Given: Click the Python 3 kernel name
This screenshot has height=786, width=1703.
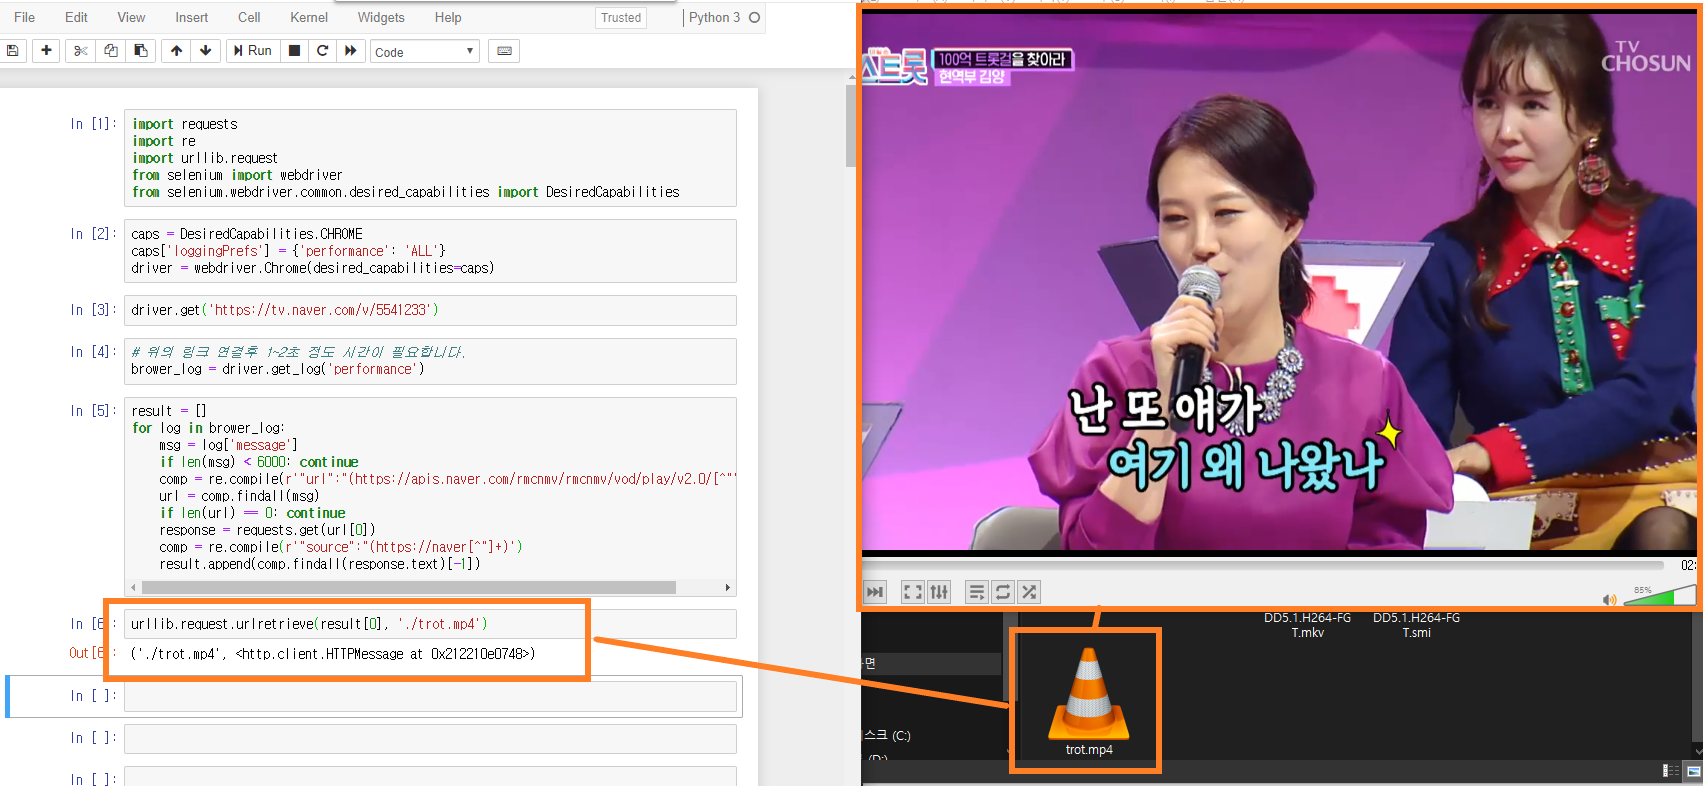Looking at the screenshot, I should [714, 17].
